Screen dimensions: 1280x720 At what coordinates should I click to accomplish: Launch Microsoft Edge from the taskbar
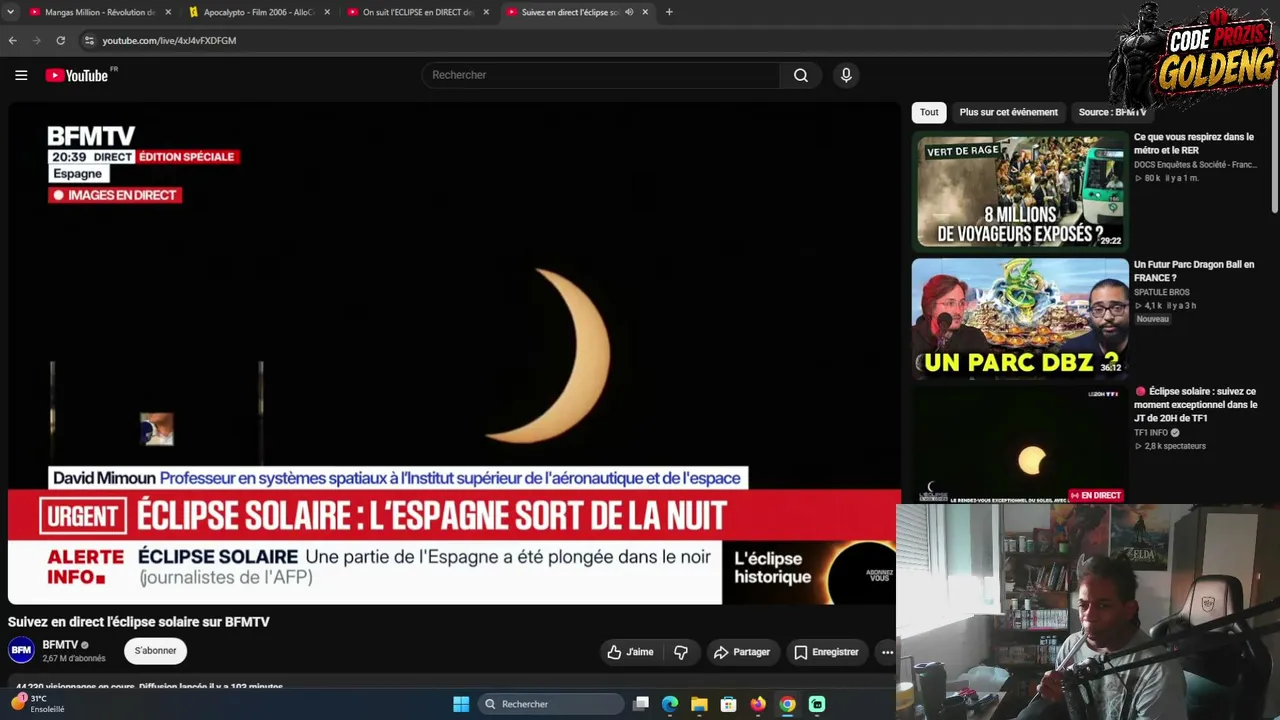pos(670,704)
